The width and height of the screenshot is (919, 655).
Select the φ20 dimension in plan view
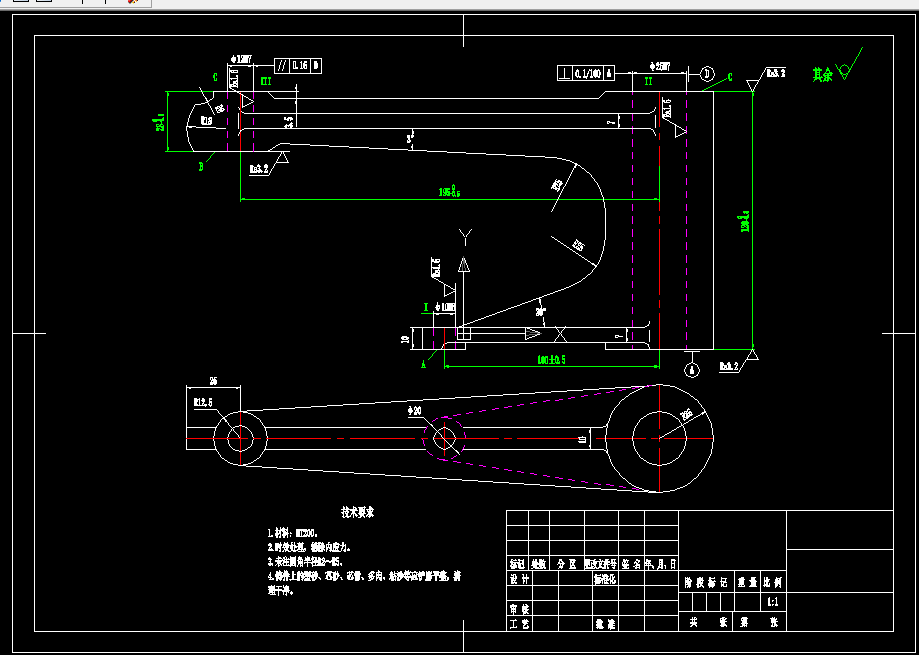coord(414,412)
